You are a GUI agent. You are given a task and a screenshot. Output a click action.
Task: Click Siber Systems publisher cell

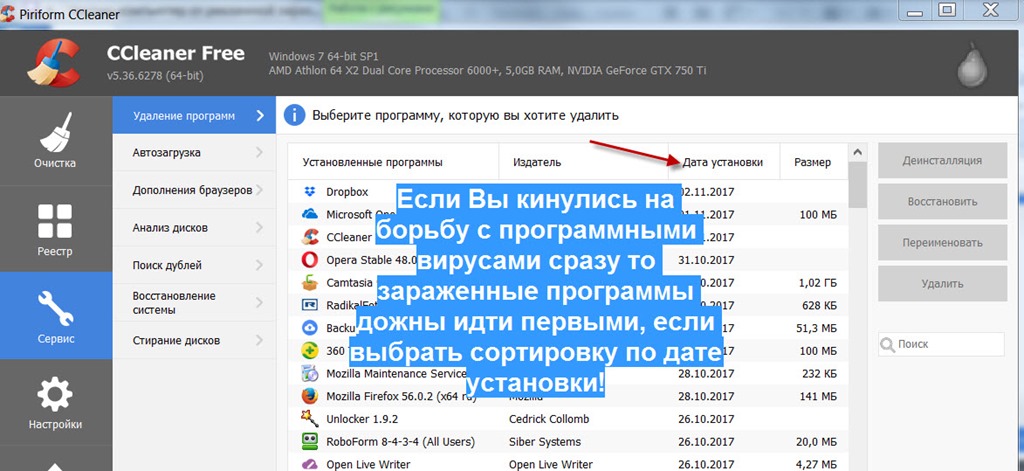point(544,442)
